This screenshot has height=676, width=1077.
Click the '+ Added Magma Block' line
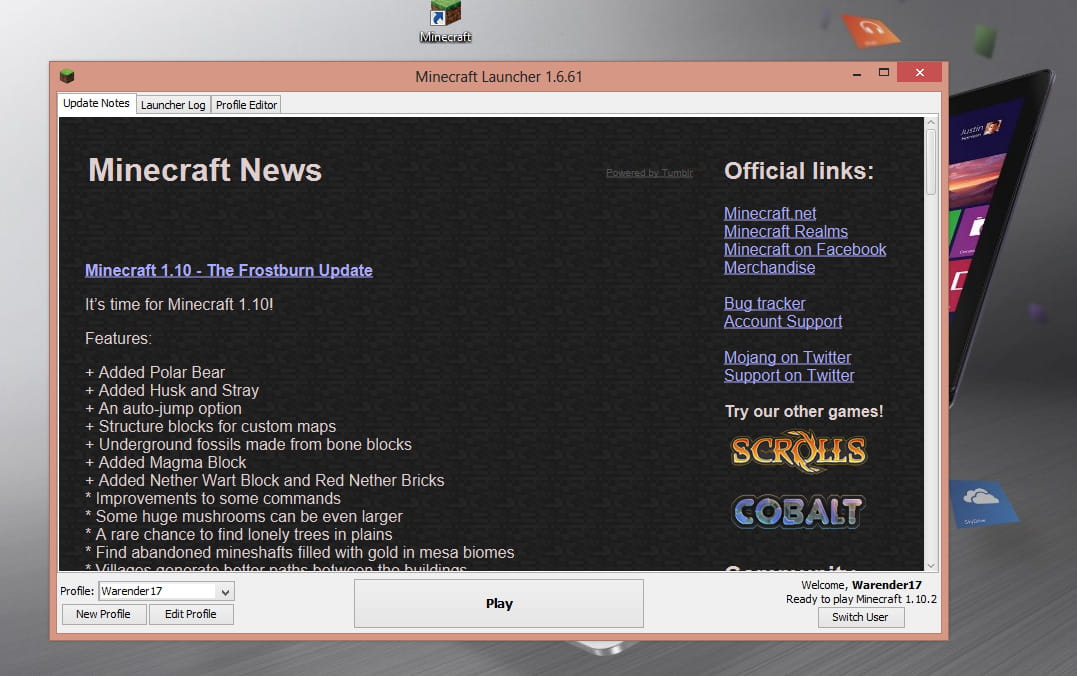[x=166, y=462]
